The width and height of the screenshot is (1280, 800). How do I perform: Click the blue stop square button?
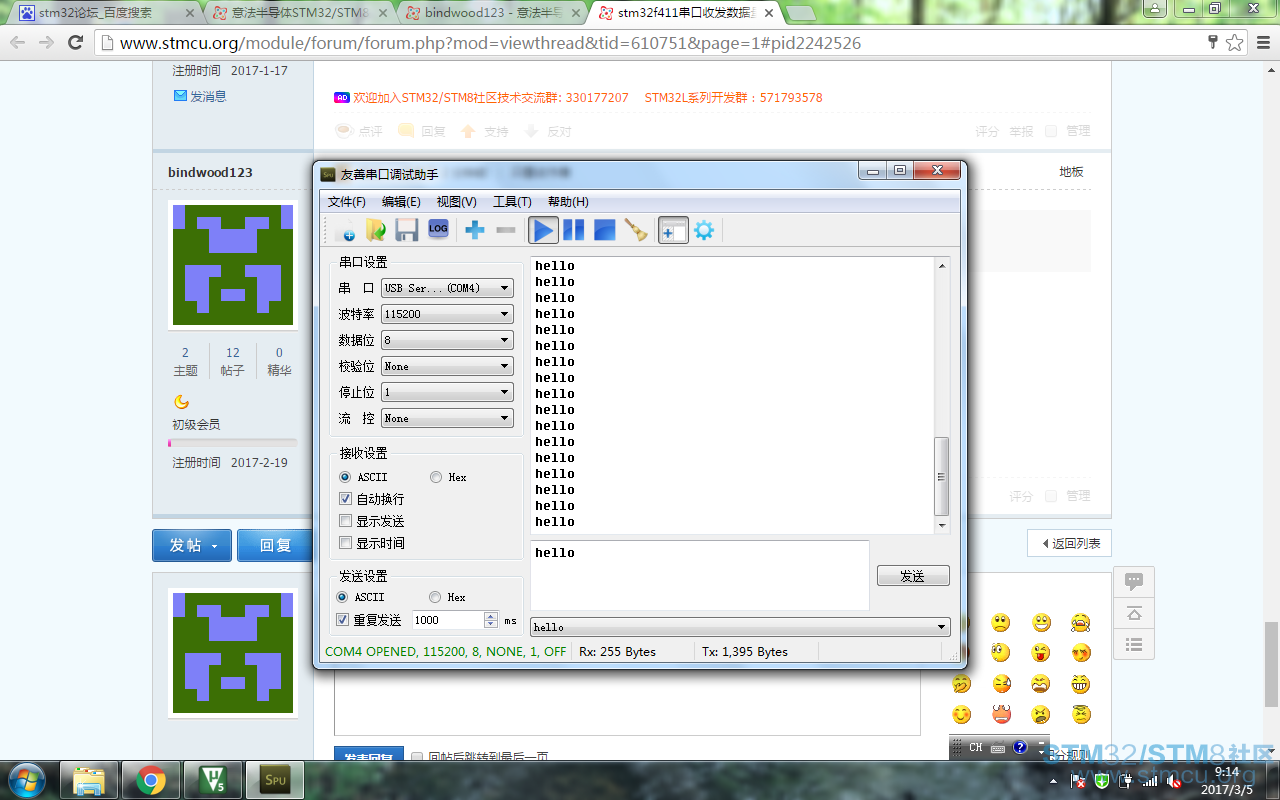pos(605,230)
